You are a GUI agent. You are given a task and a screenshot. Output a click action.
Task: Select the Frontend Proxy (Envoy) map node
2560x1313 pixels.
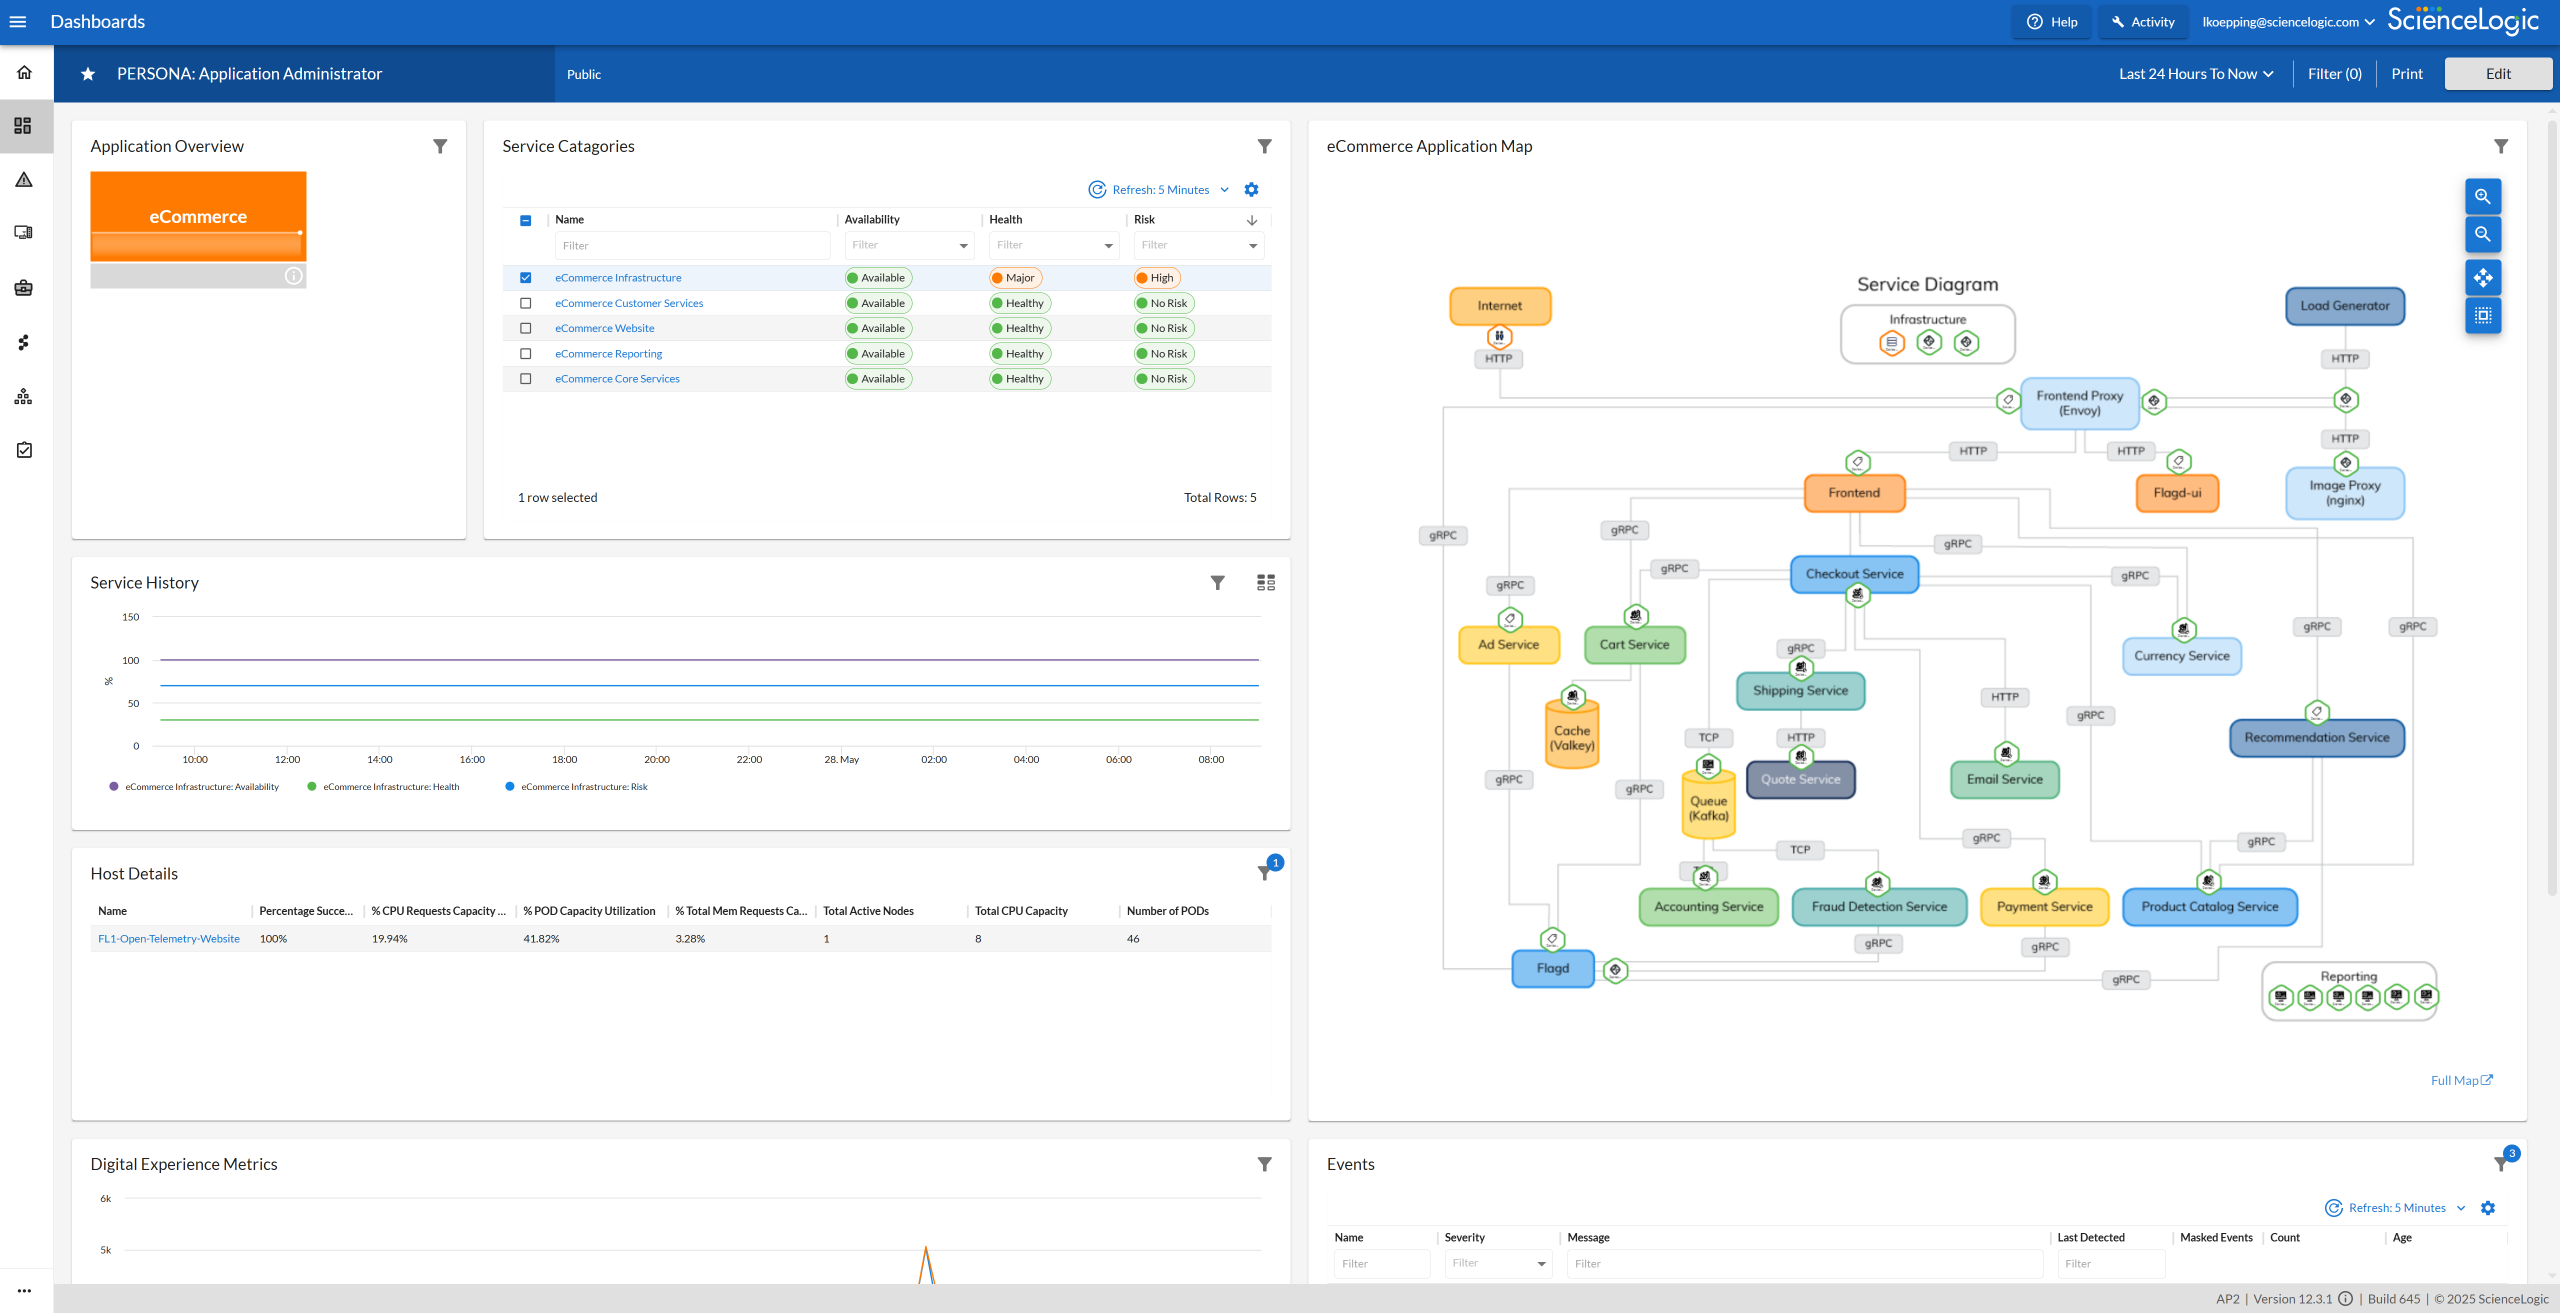pyautogui.click(x=2080, y=404)
